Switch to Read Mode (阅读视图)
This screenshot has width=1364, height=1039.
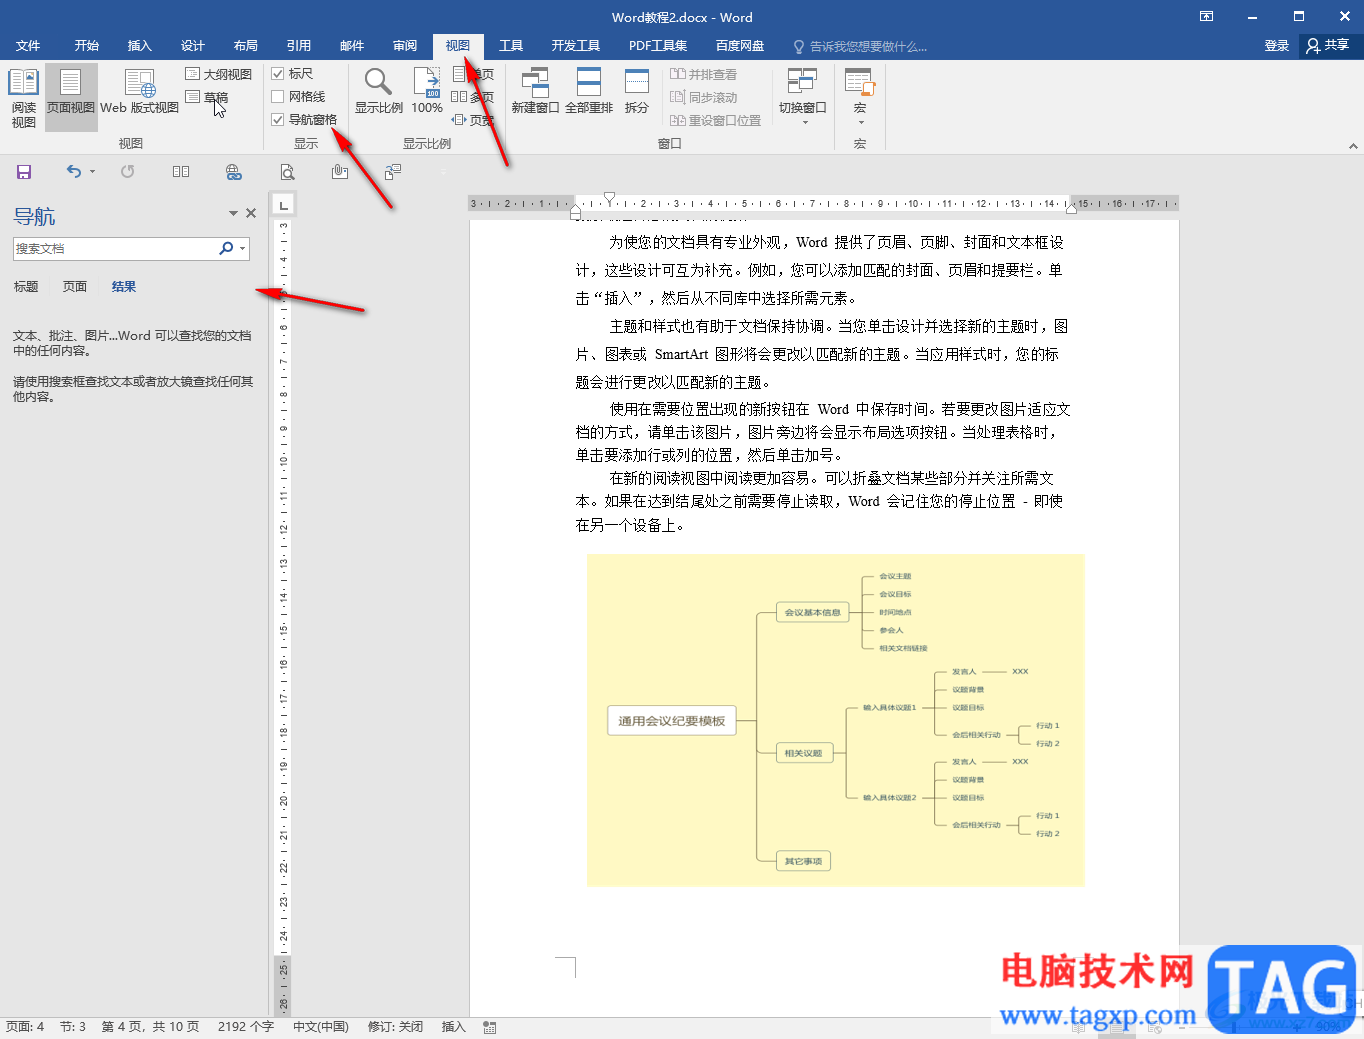tap(24, 98)
